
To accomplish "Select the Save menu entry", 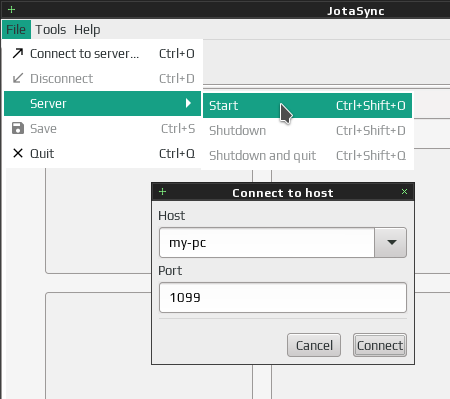I will [103, 129].
